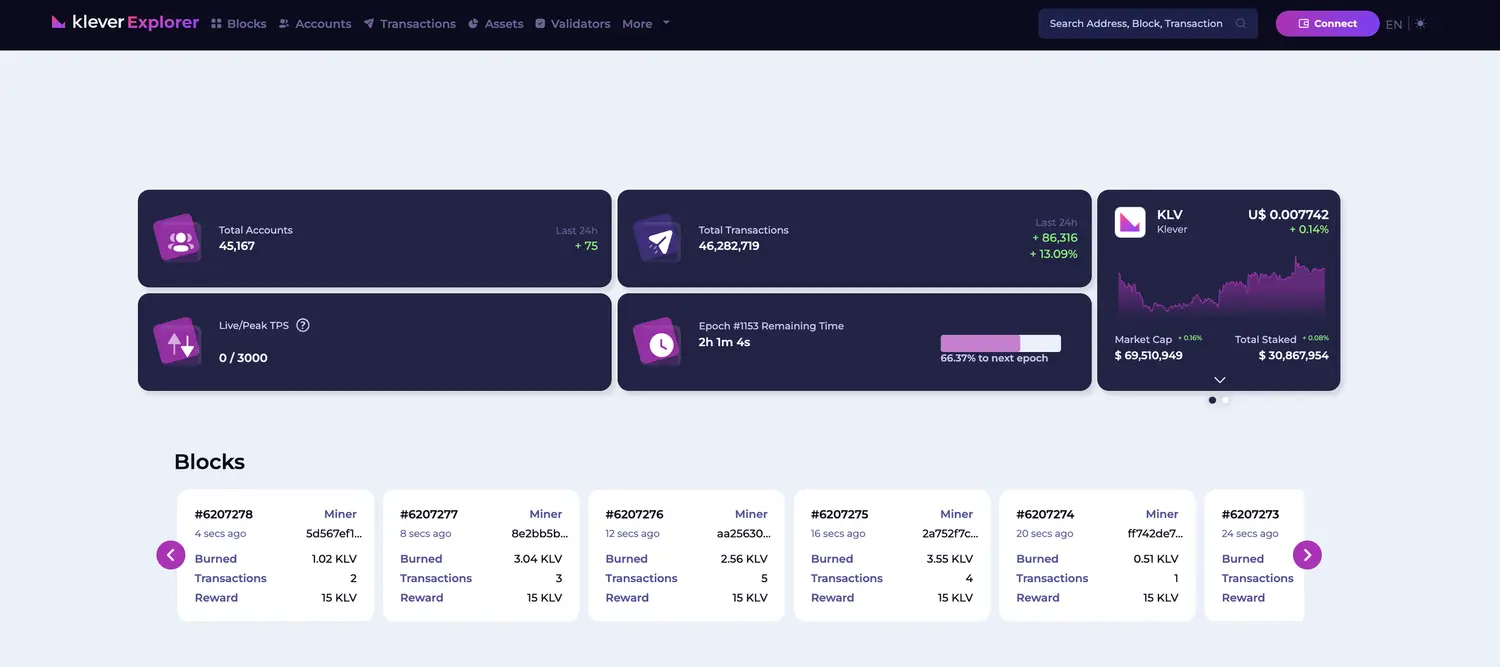The height and width of the screenshot is (667, 1500).
Task: Click the Blocks section heading
Action: [209, 462]
